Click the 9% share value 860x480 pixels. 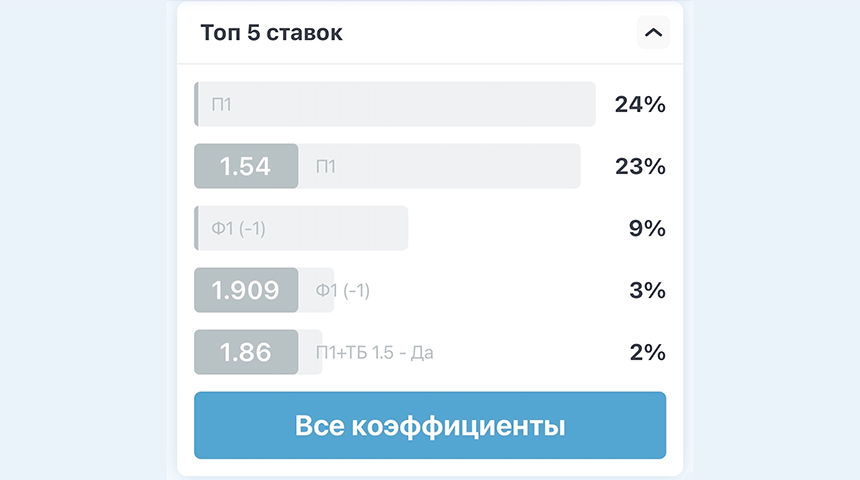click(x=647, y=228)
